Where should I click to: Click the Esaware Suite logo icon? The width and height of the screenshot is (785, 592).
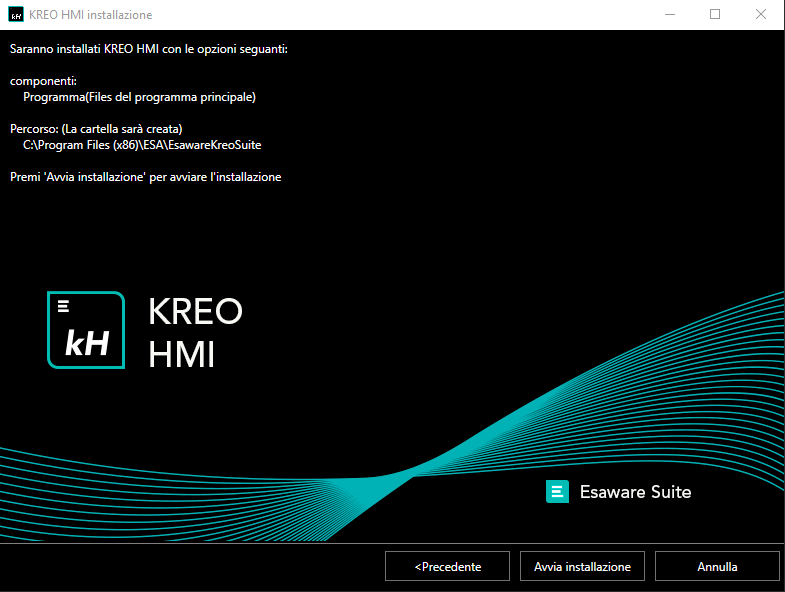click(x=557, y=492)
